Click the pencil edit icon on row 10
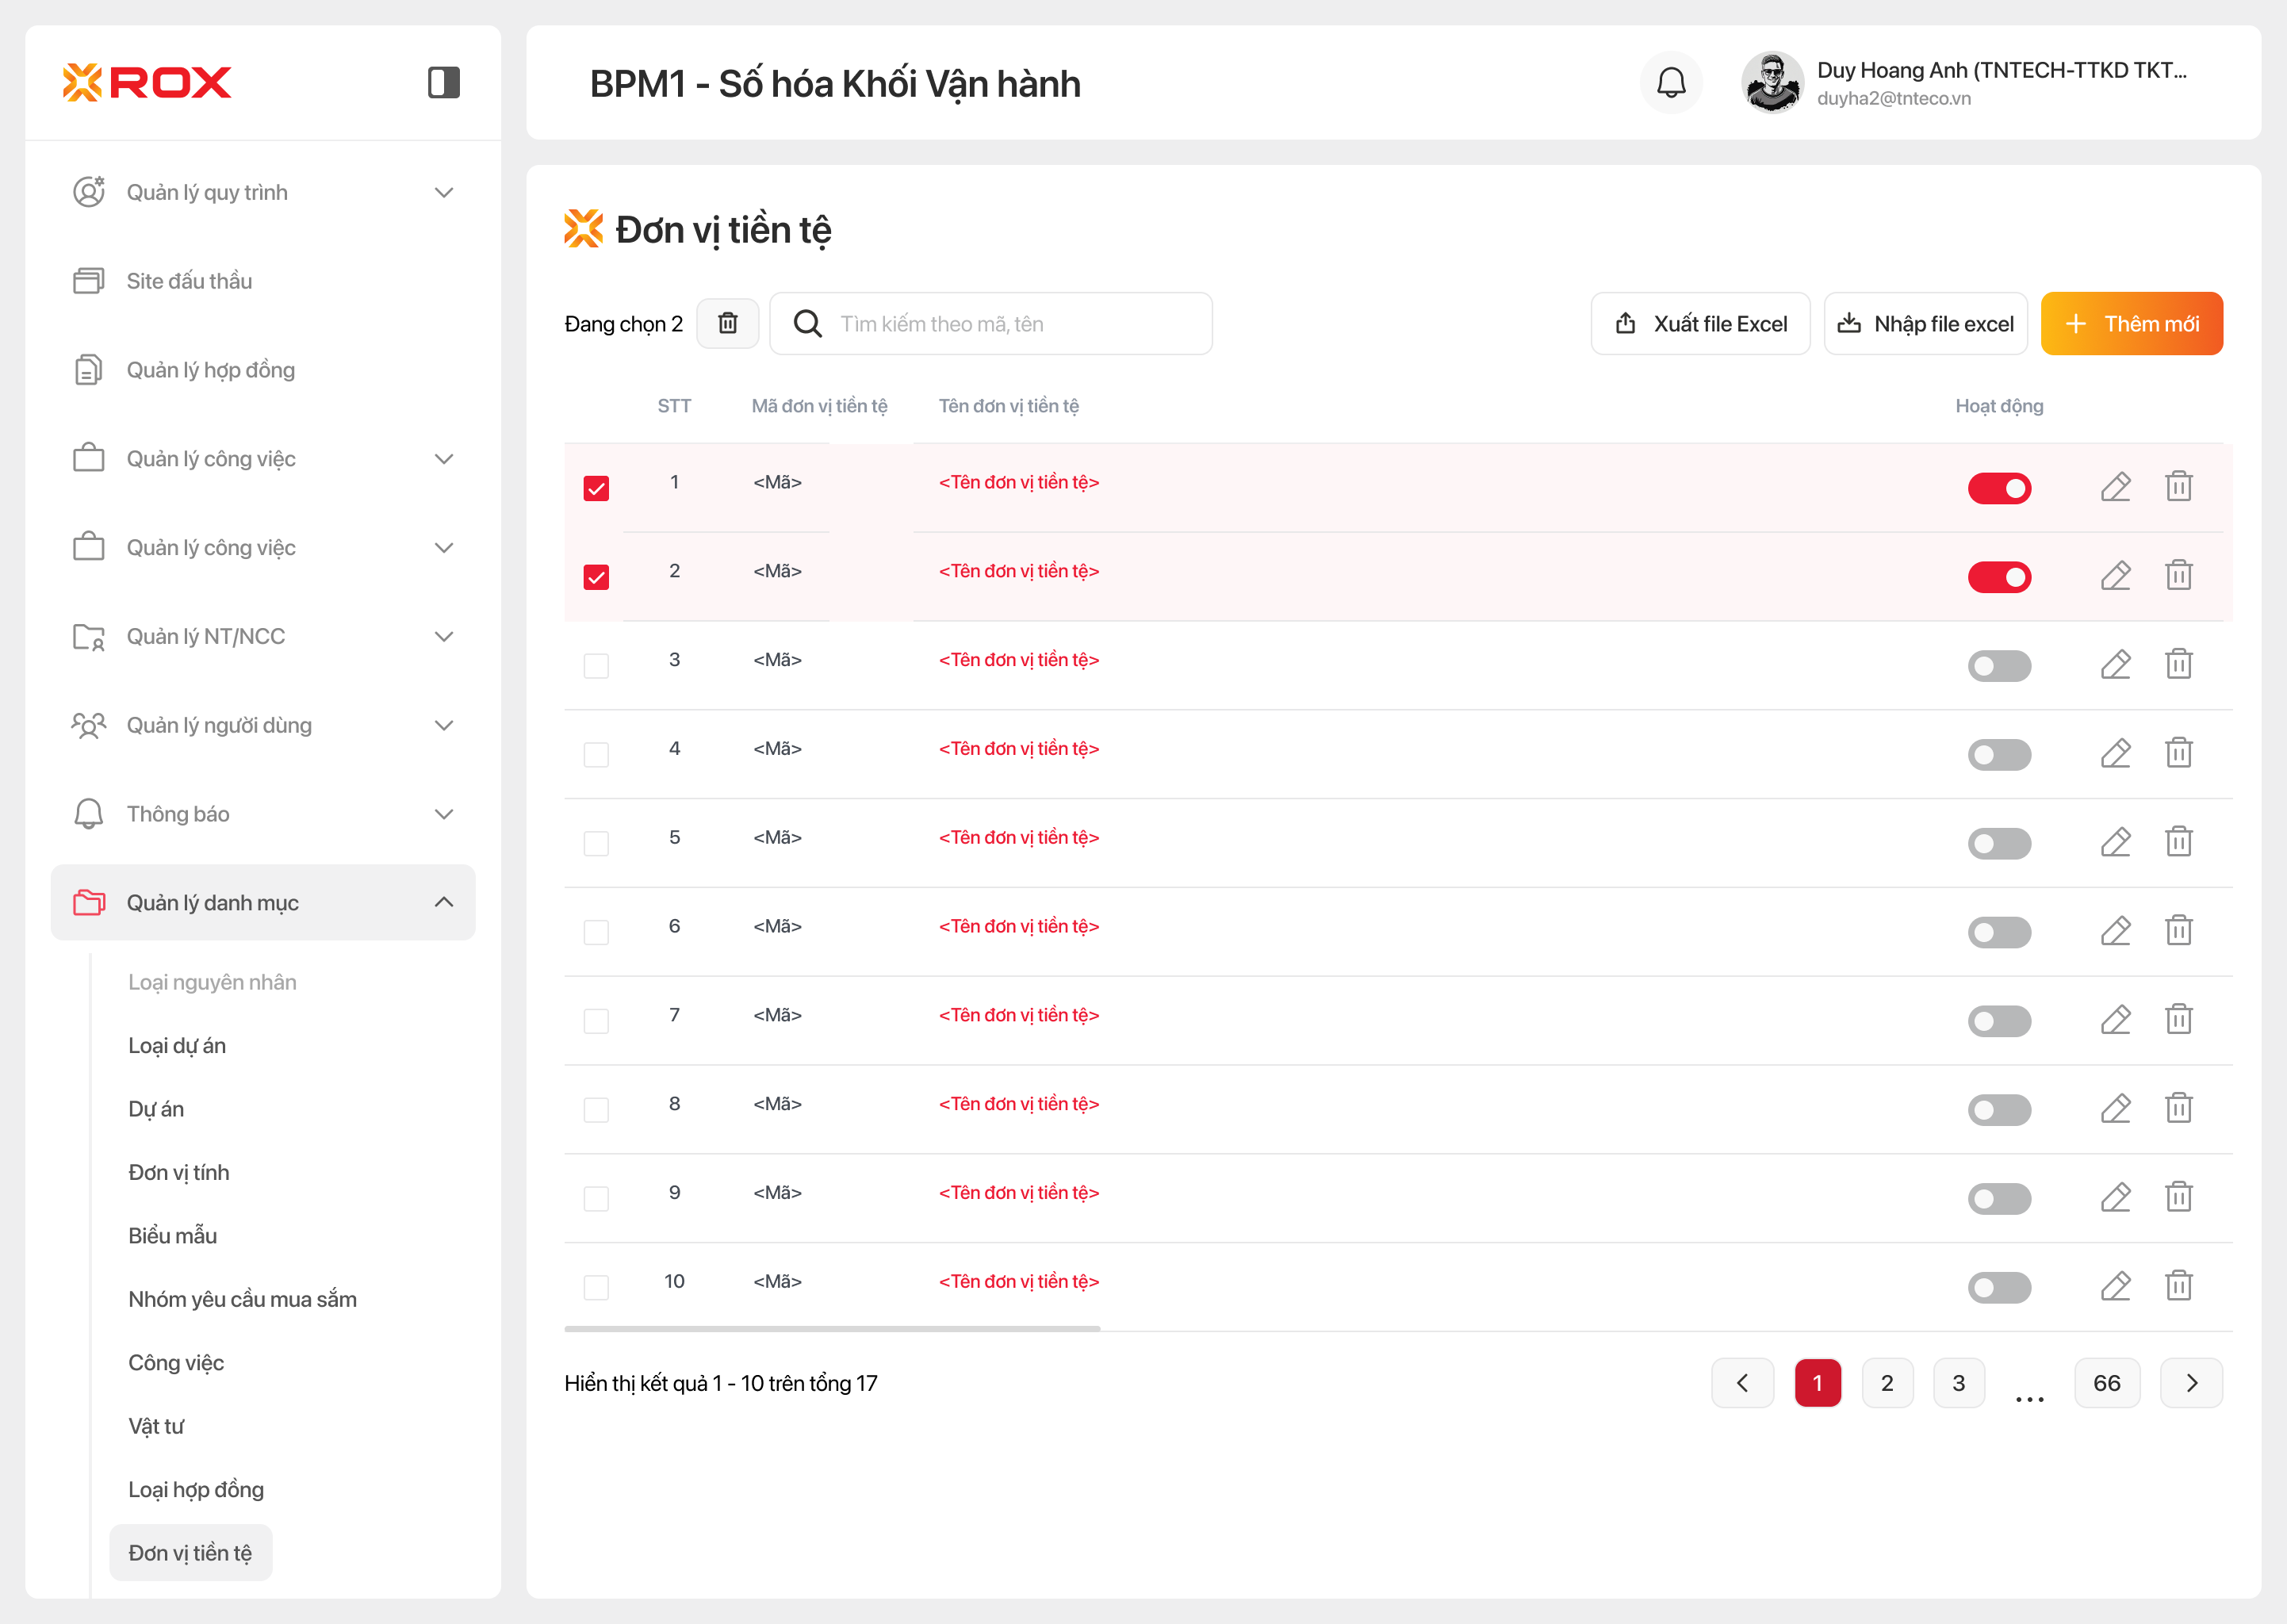Viewport: 2287px width, 1624px height. pyautogui.click(x=2115, y=1286)
